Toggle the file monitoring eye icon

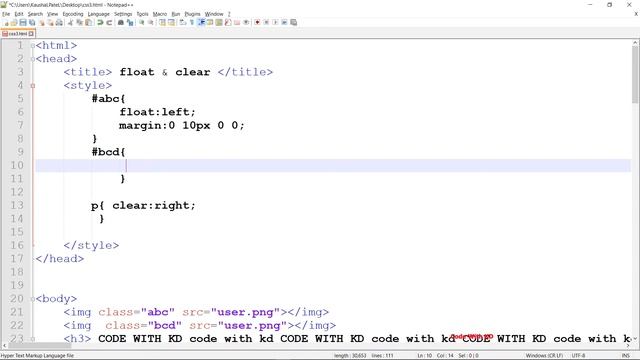(x=246, y=22)
